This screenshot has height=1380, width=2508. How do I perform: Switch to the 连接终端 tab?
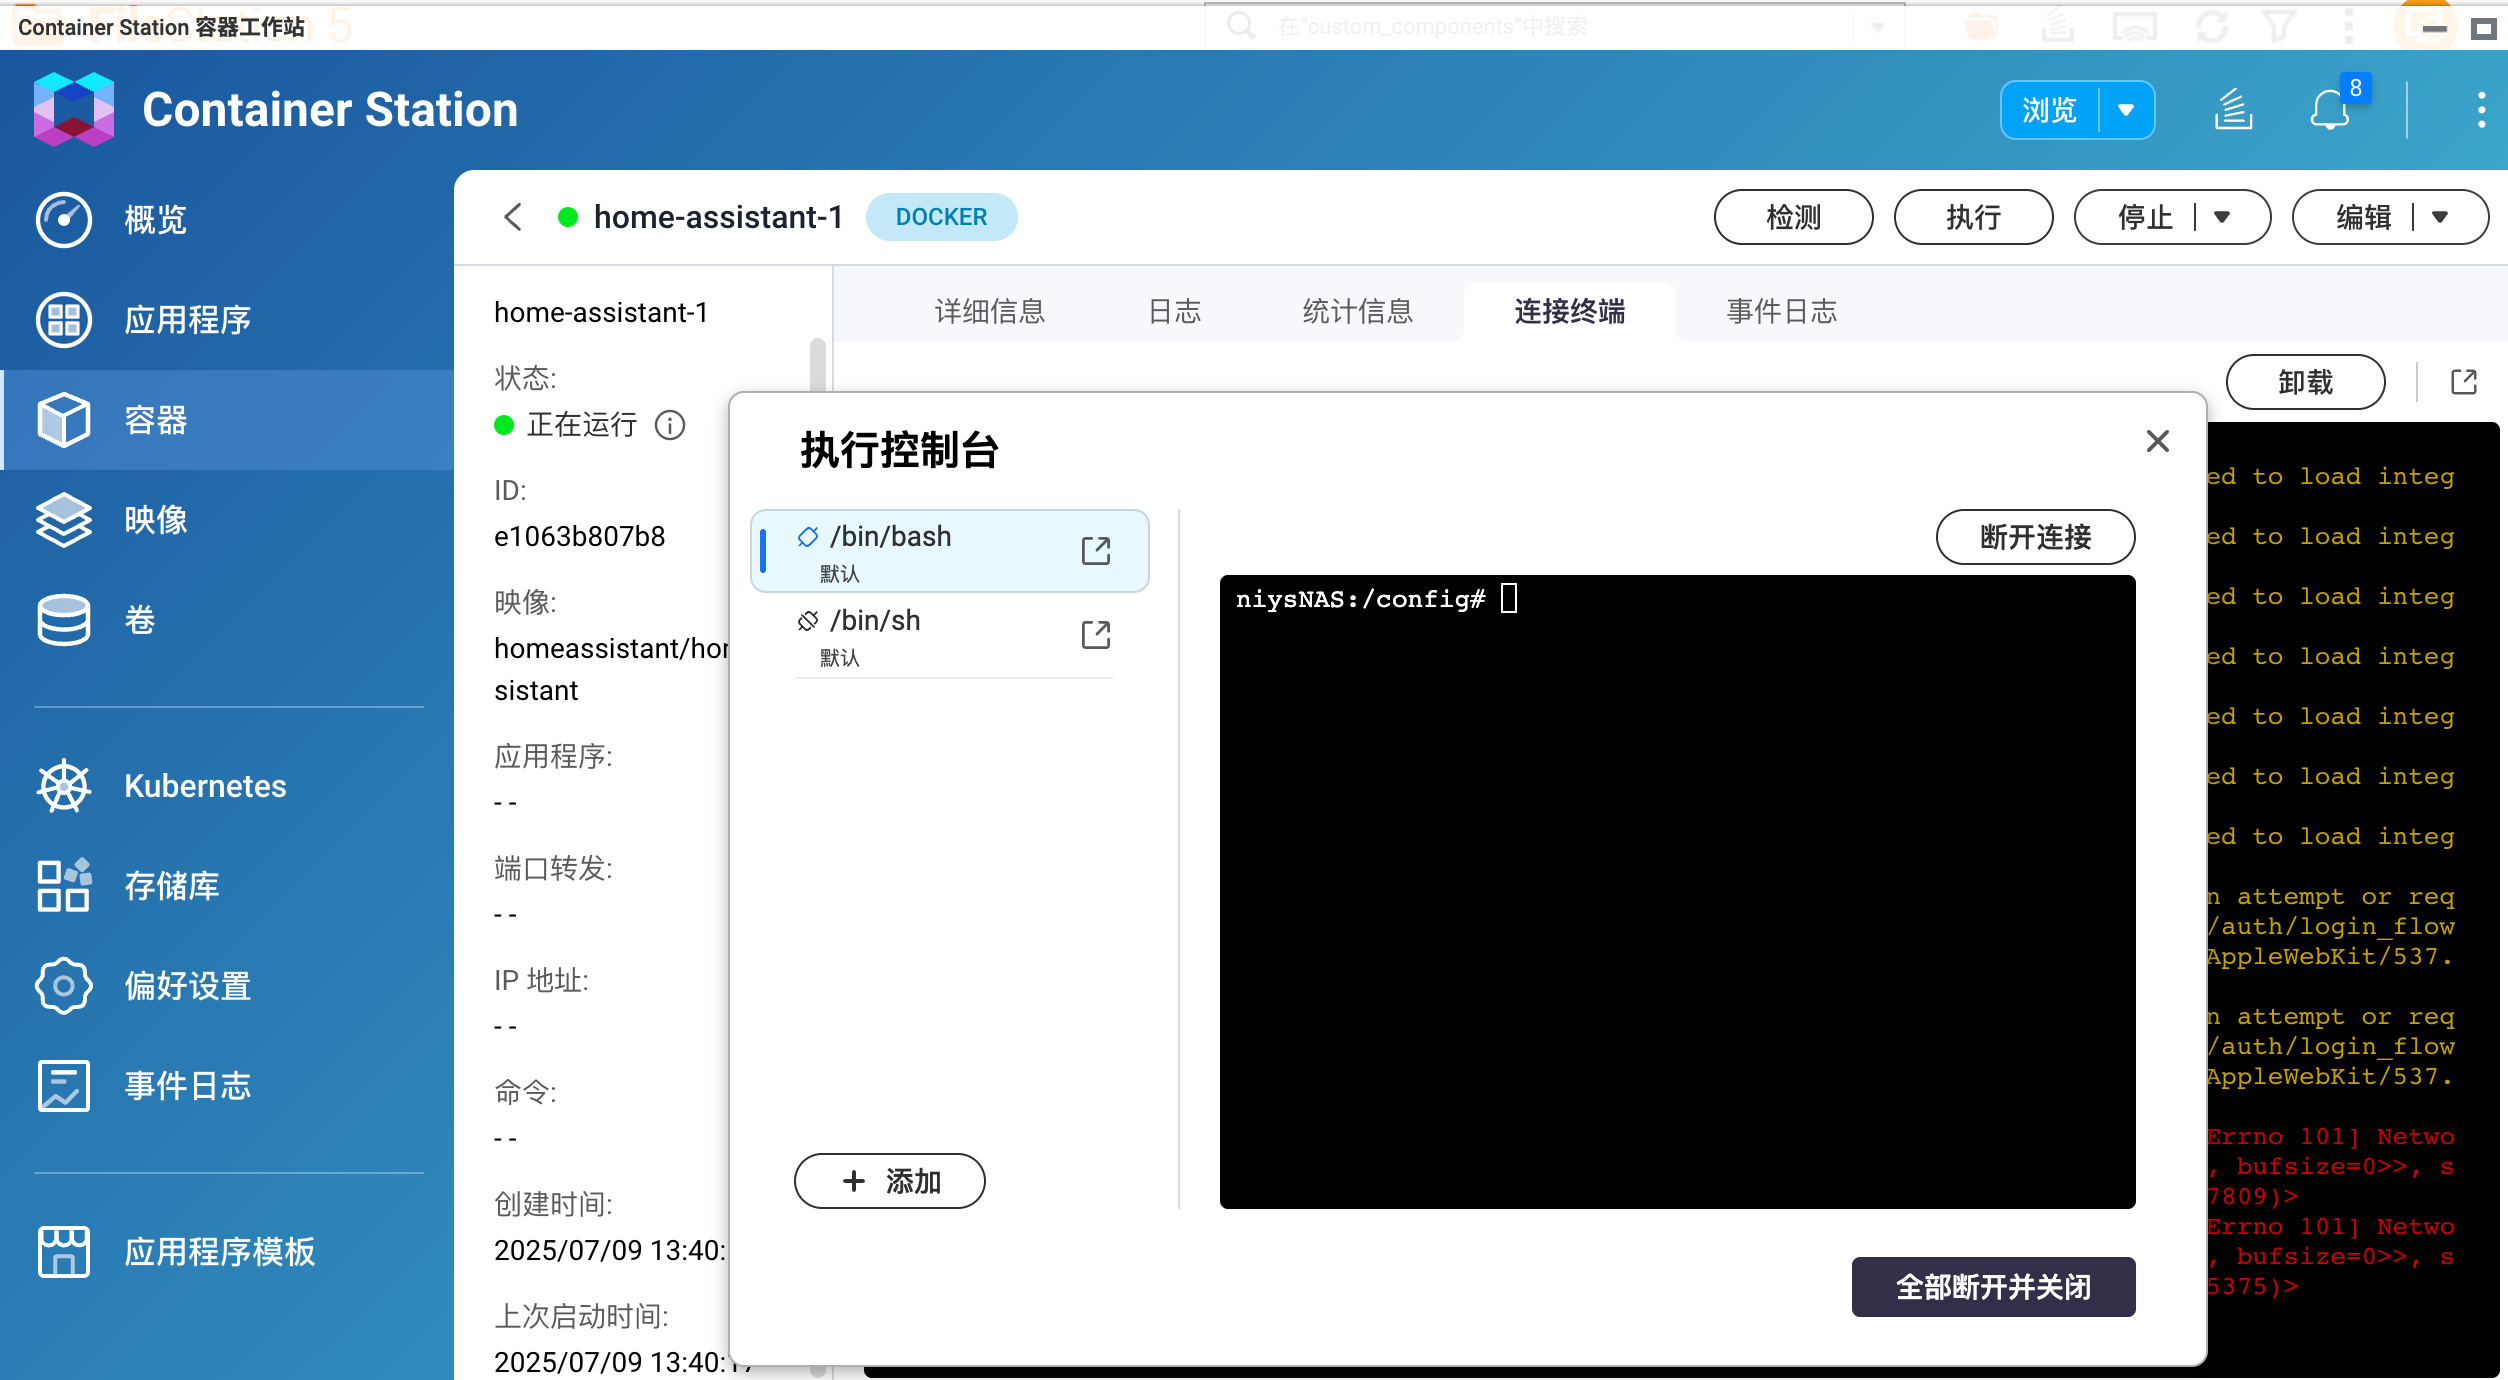click(1570, 311)
